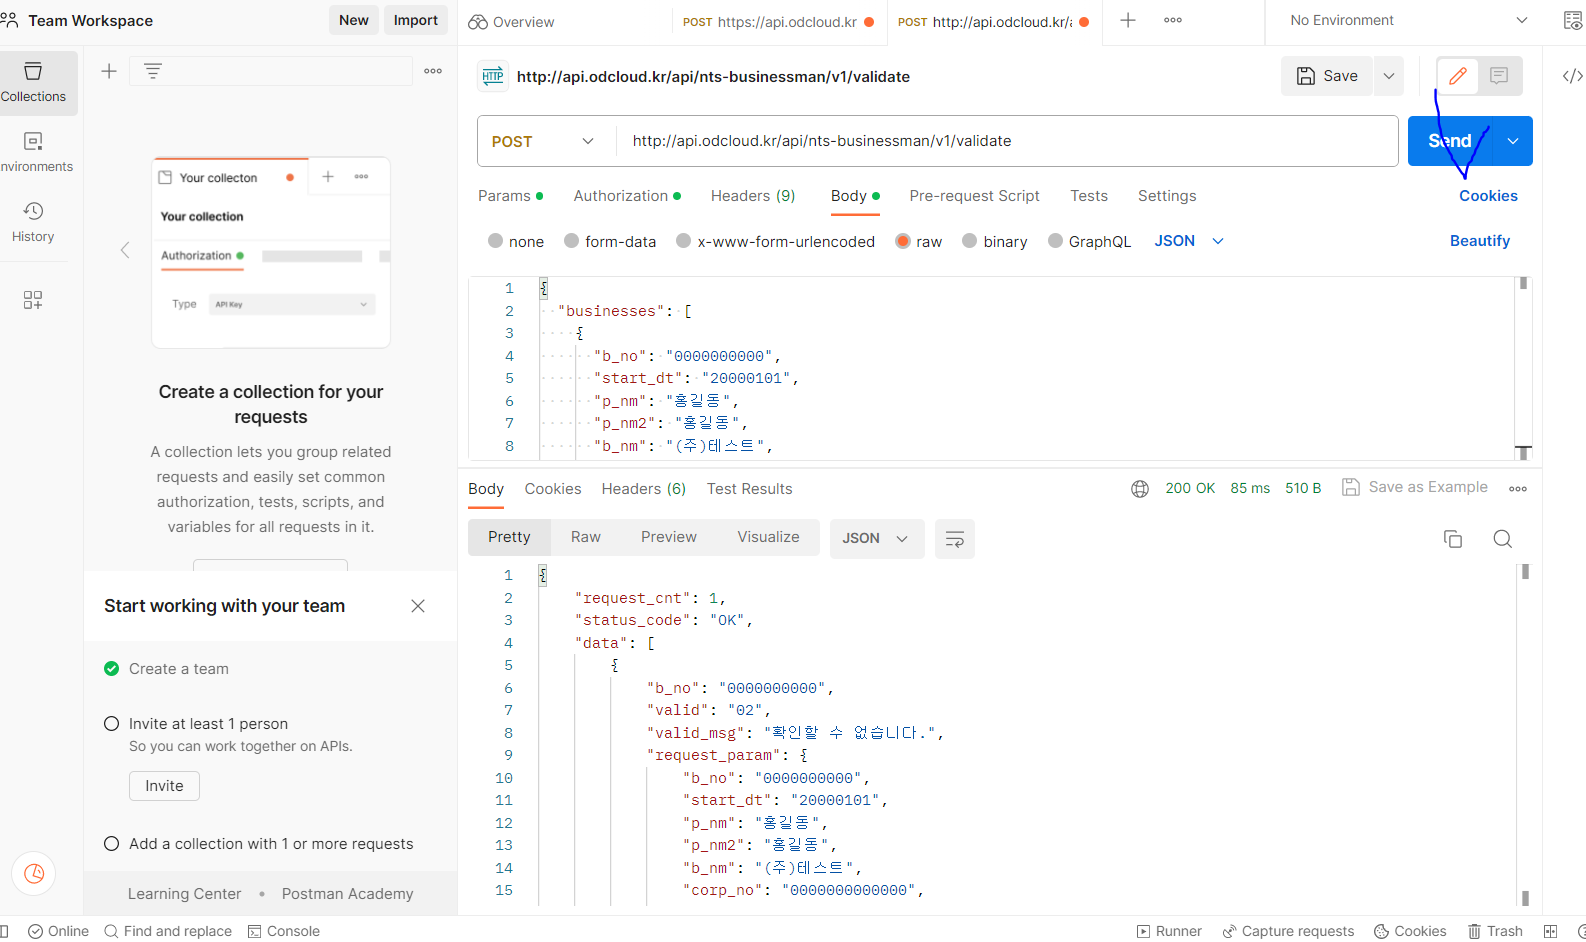Open the response JSON format dropdown

tap(875, 538)
